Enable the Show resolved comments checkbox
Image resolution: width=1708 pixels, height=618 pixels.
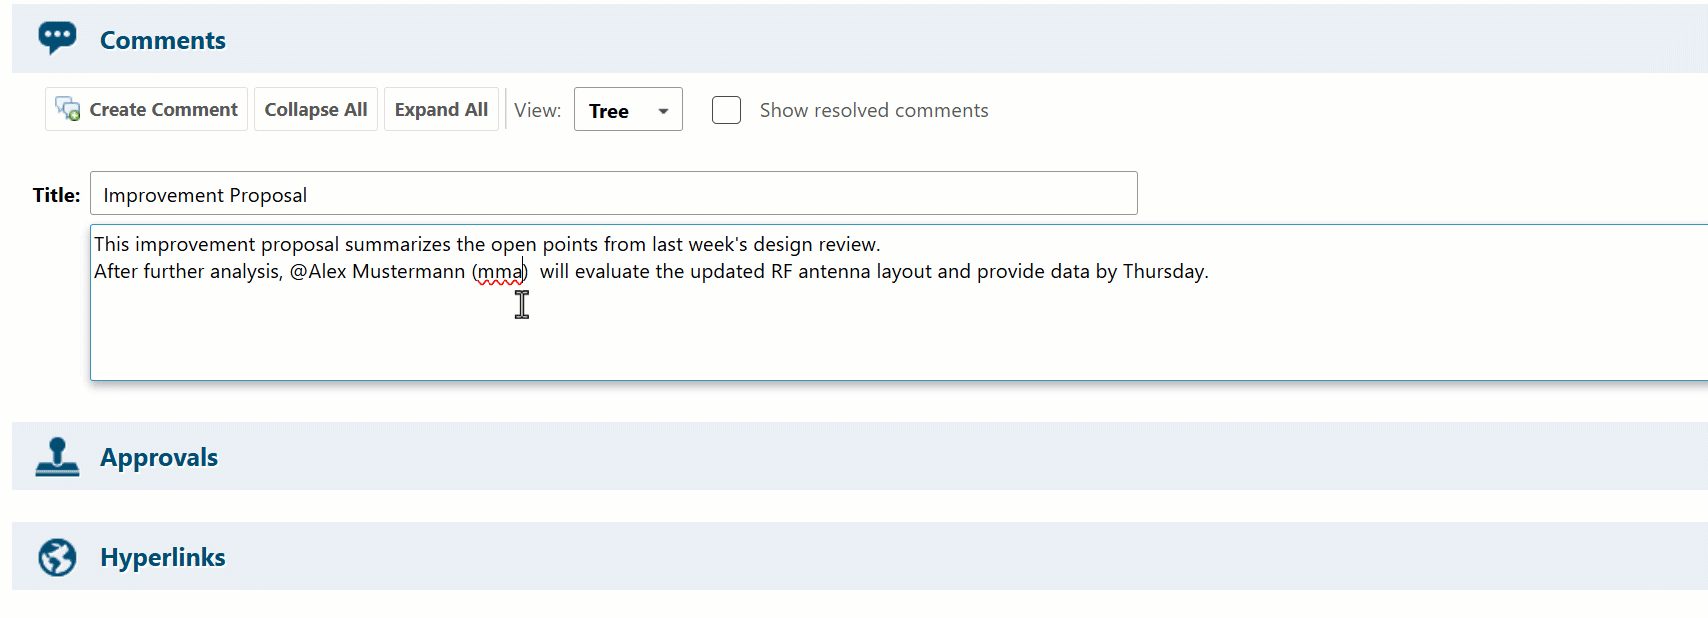(x=726, y=110)
